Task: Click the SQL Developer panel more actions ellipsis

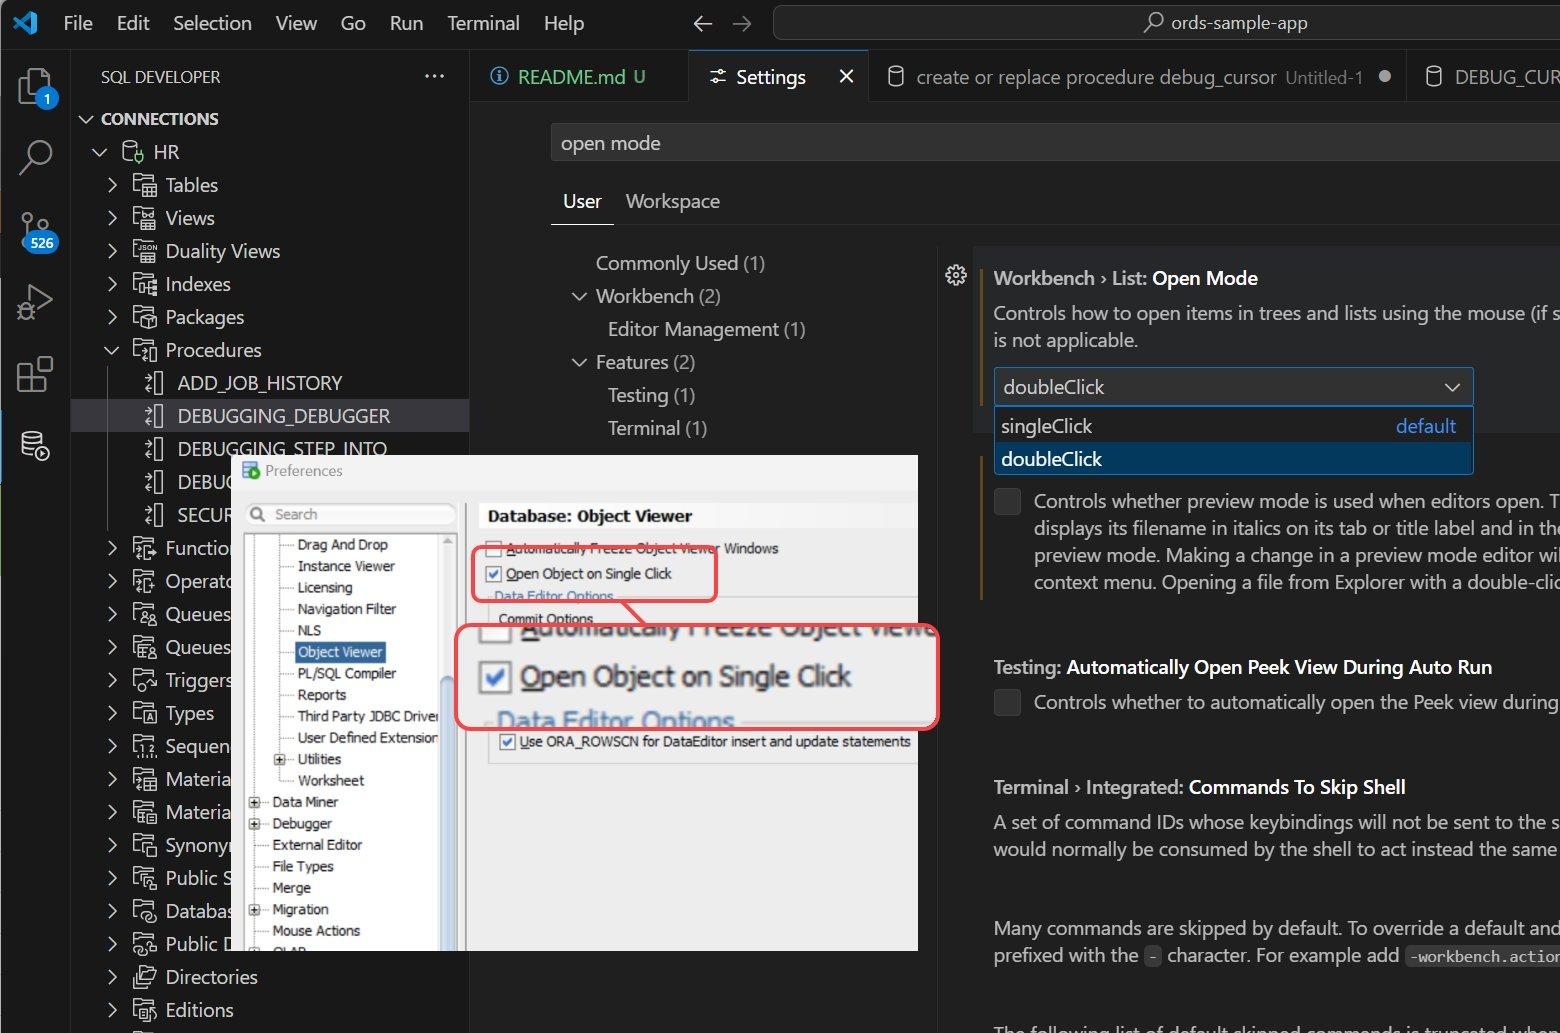Action: tap(434, 77)
